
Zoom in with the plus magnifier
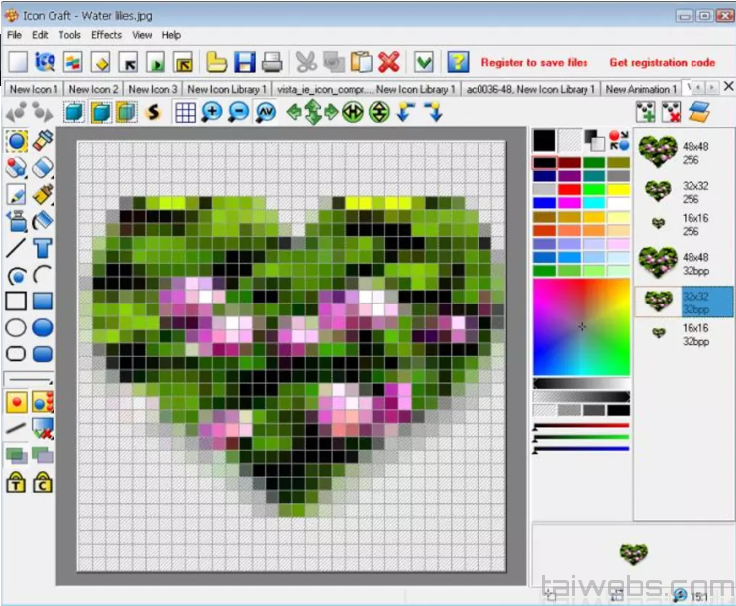(x=212, y=112)
